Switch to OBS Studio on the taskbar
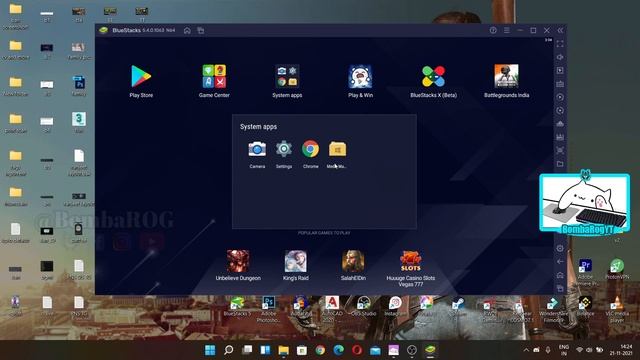 (412, 350)
